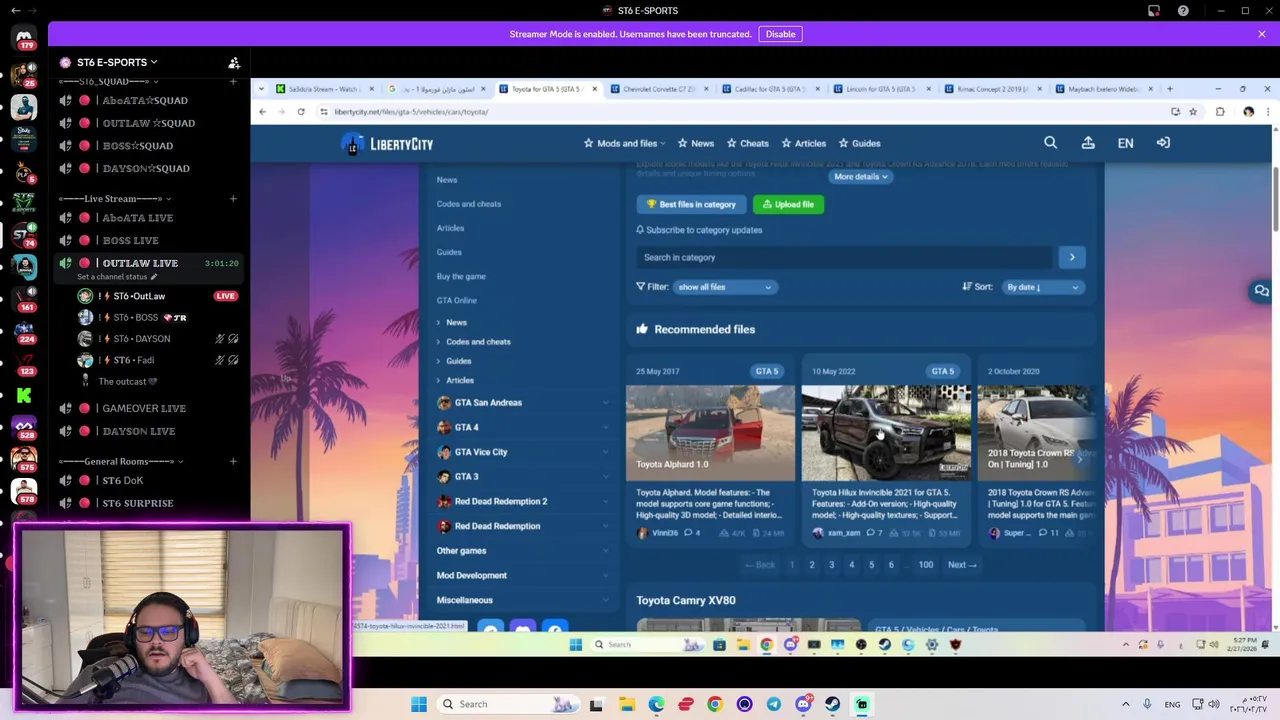Open the Kick server icon in Discord sidebar
The width and height of the screenshot is (1280, 720).
(24, 396)
